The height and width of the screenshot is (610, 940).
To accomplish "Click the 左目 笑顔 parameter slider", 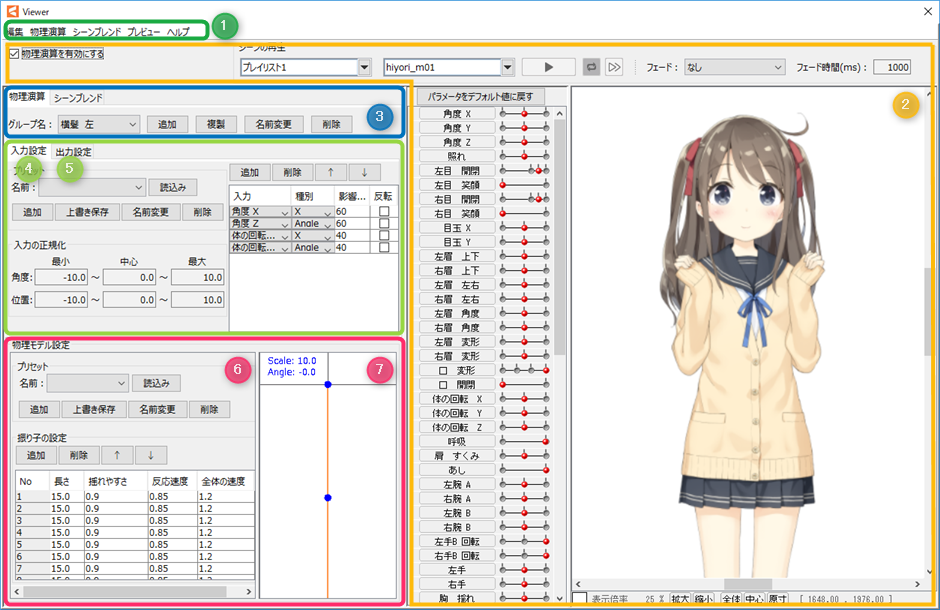I will click(x=525, y=185).
